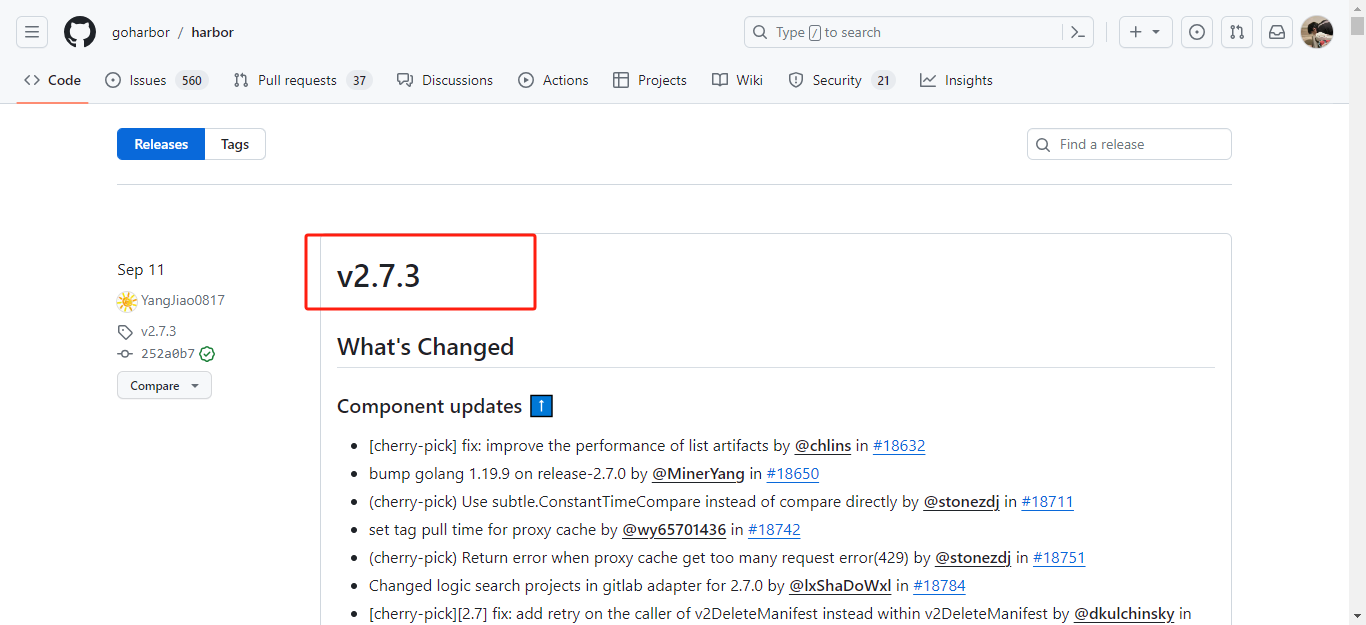1366x625 pixels.
Task: Click the page vertical scrollbar
Action: (1357, 300)
